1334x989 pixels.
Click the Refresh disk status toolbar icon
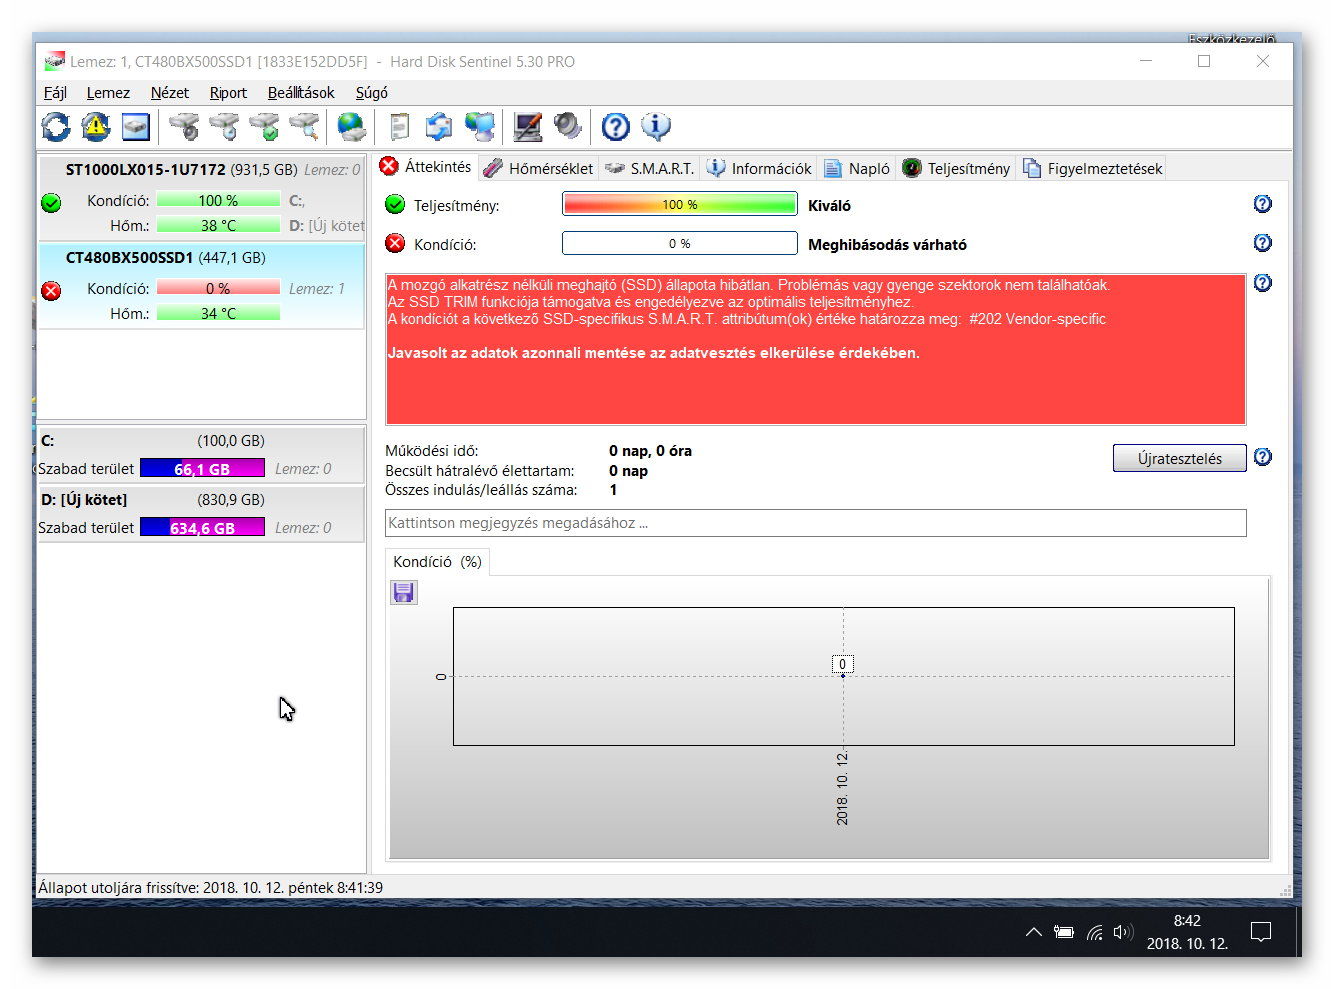tap(56, 127)
